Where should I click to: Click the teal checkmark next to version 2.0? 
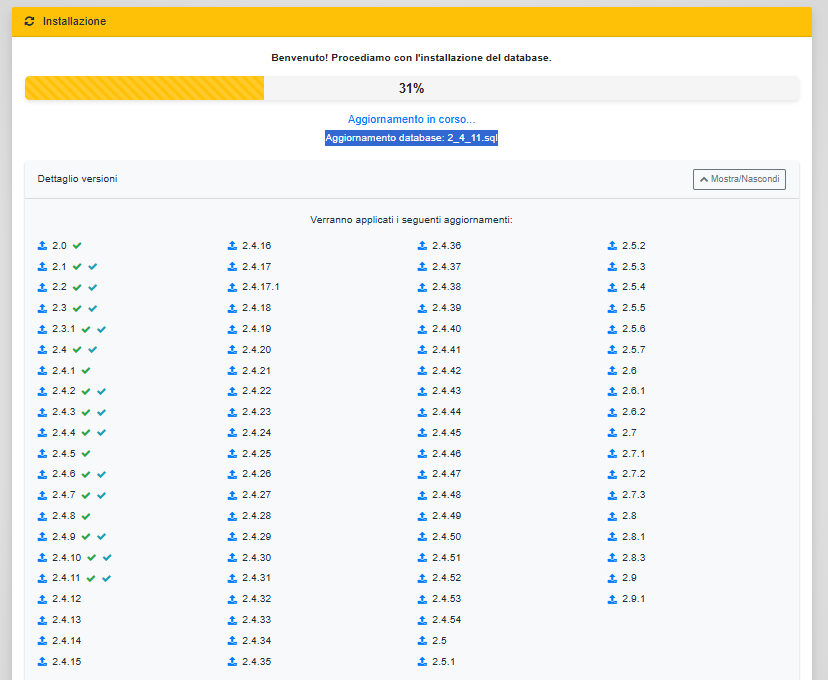tap(77, 245)
